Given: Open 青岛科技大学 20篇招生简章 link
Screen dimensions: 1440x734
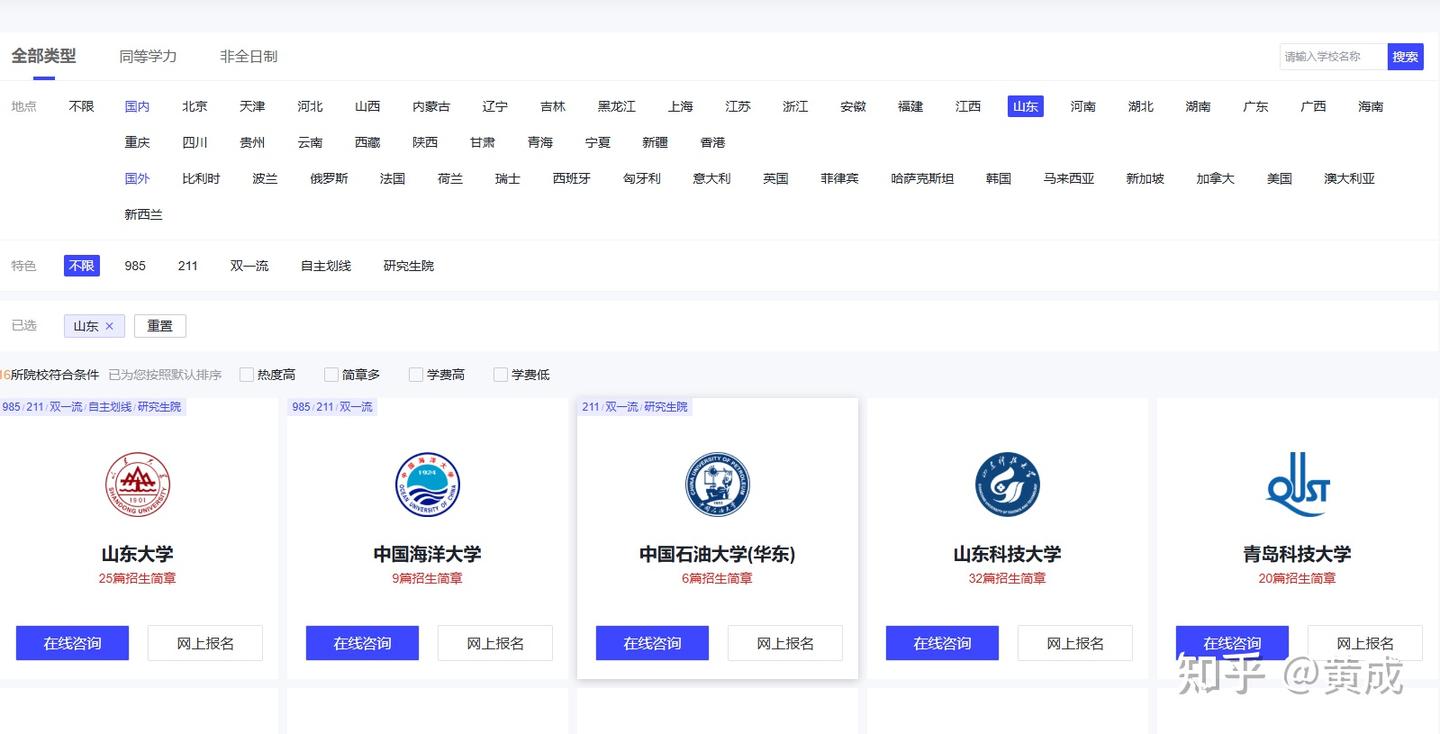Looking at the screenshot, I should tap(1297, 579).
